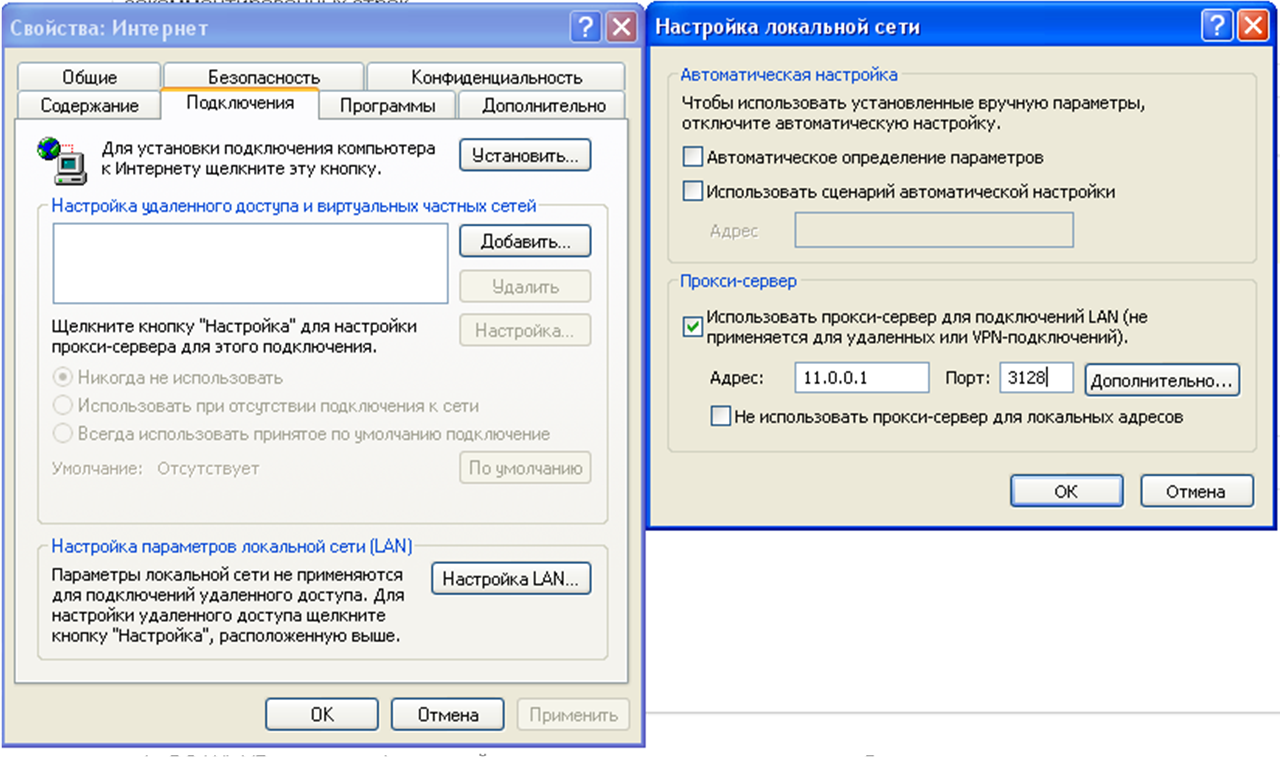Select Всегда использовать принятое по умолчанию подключение

click(x=302, y=434)
